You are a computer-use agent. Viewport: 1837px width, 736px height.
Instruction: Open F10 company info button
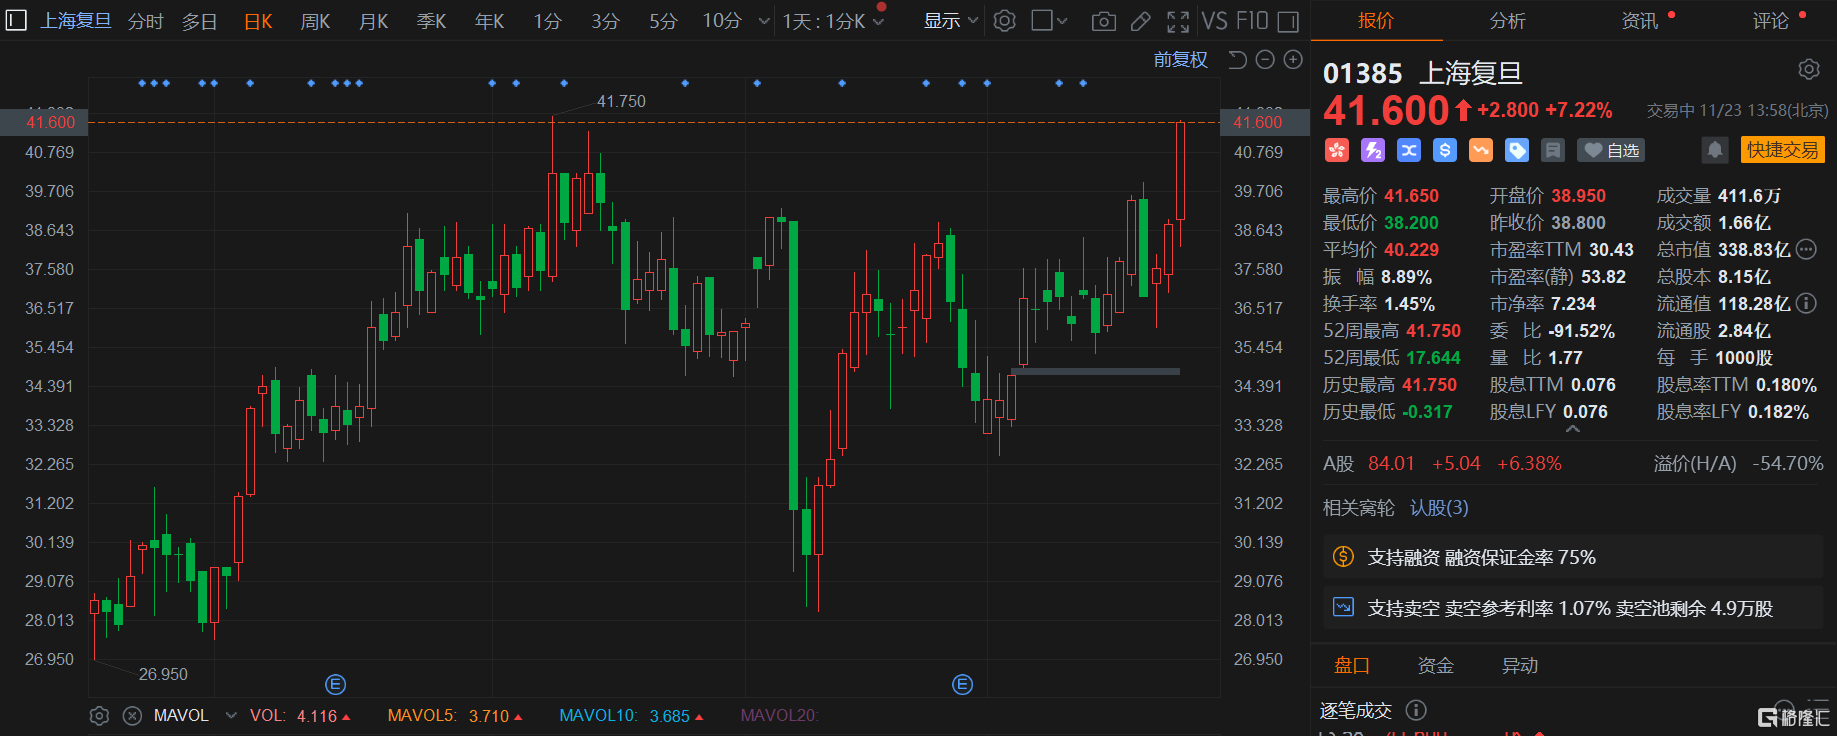point(1252,21)
